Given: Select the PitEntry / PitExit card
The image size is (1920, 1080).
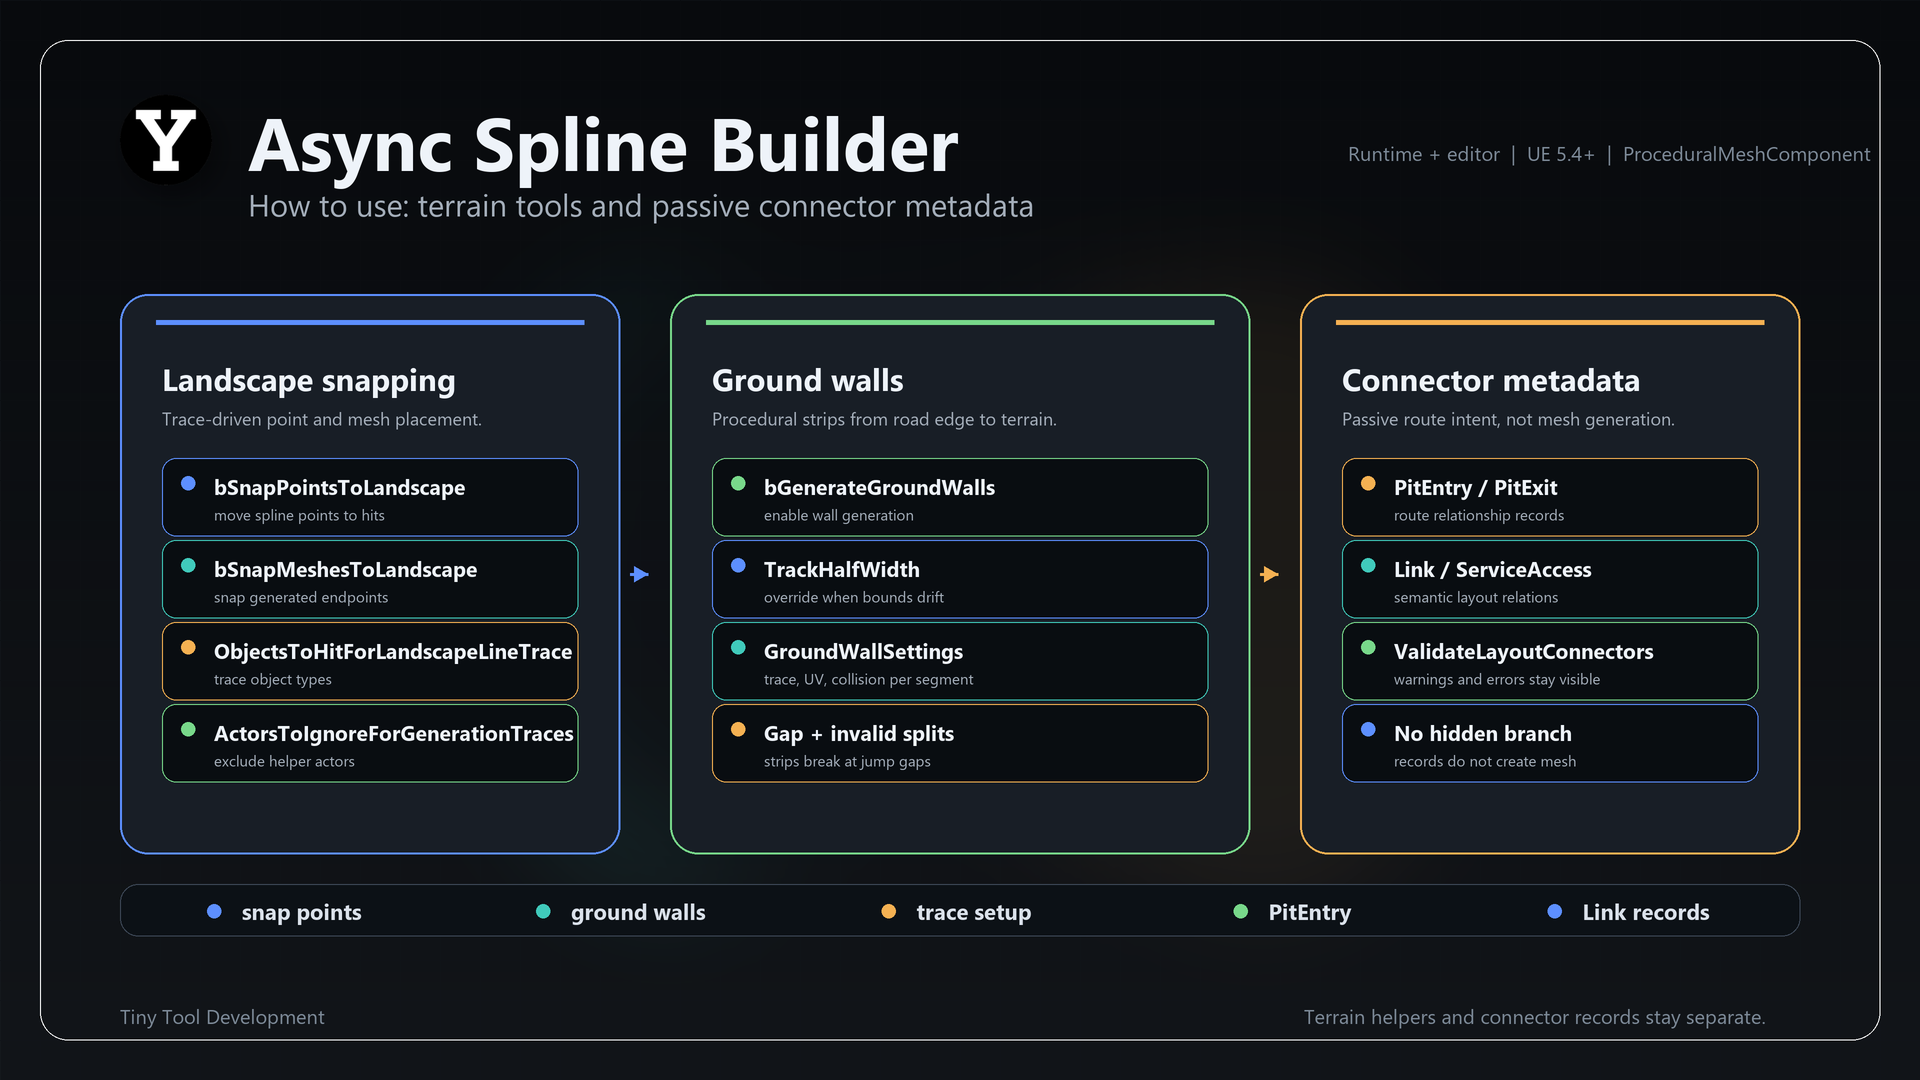Looking at the screenshot, I should [x=1550, y=497].
